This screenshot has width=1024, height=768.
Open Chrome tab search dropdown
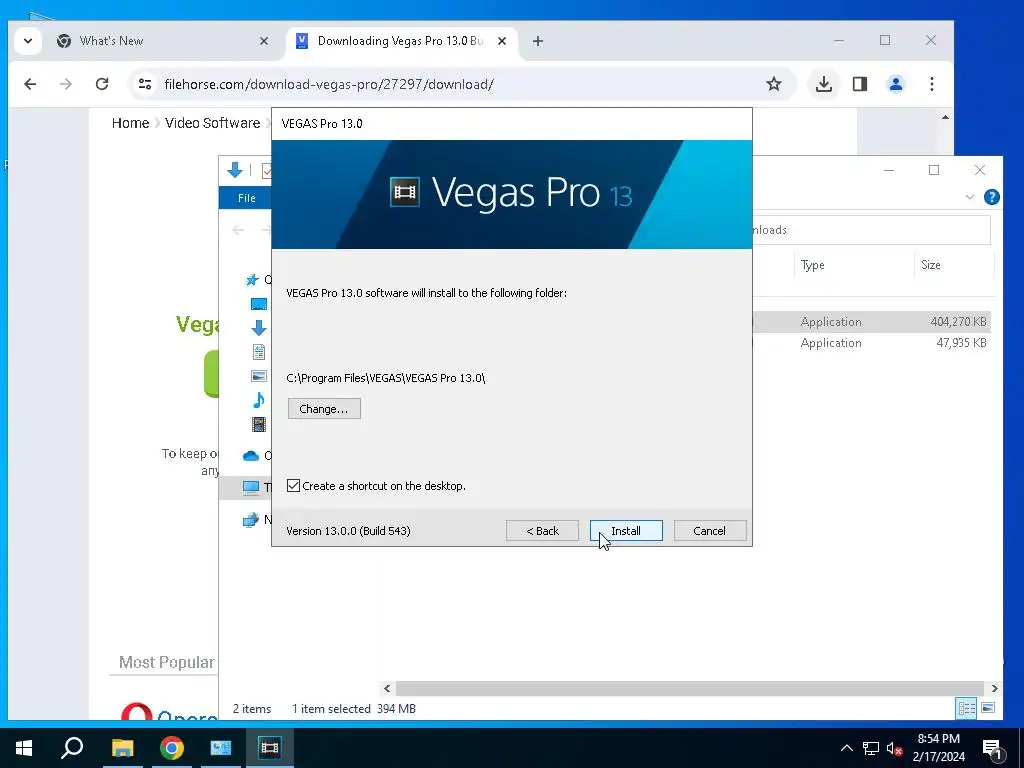pyautogui.click(x=28, y=41)
